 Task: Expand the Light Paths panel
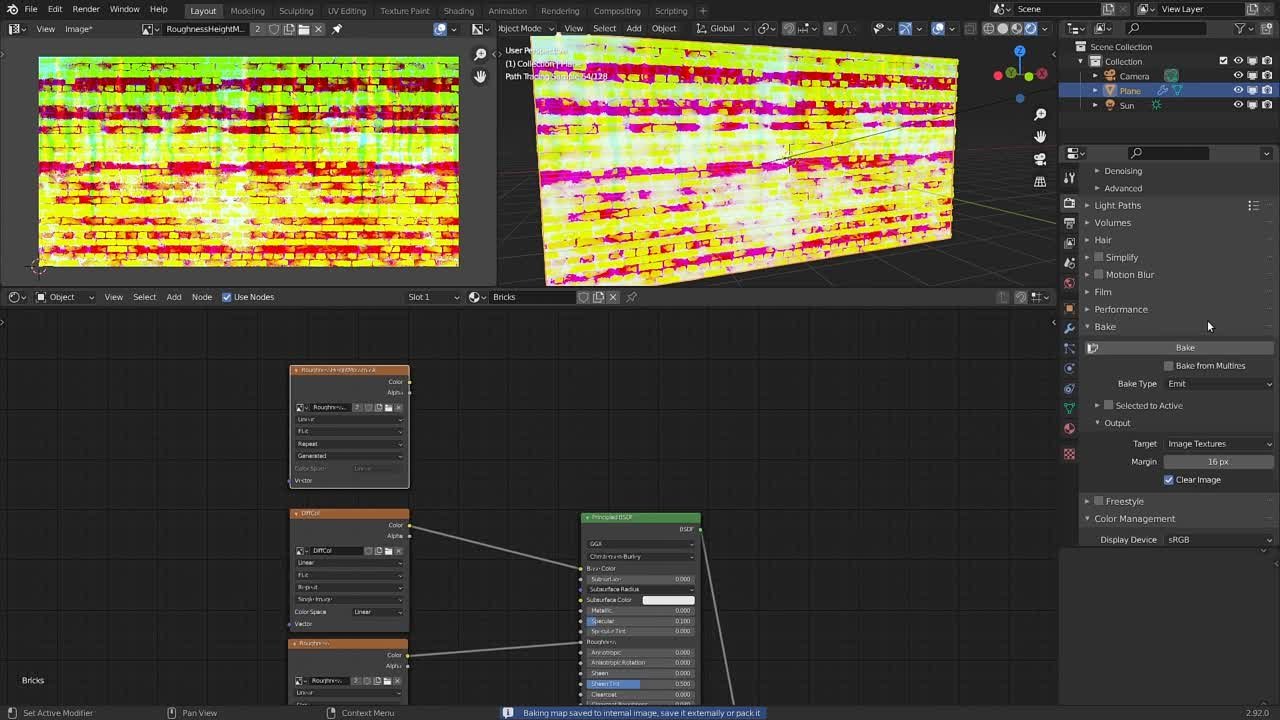coord(1117,205)
